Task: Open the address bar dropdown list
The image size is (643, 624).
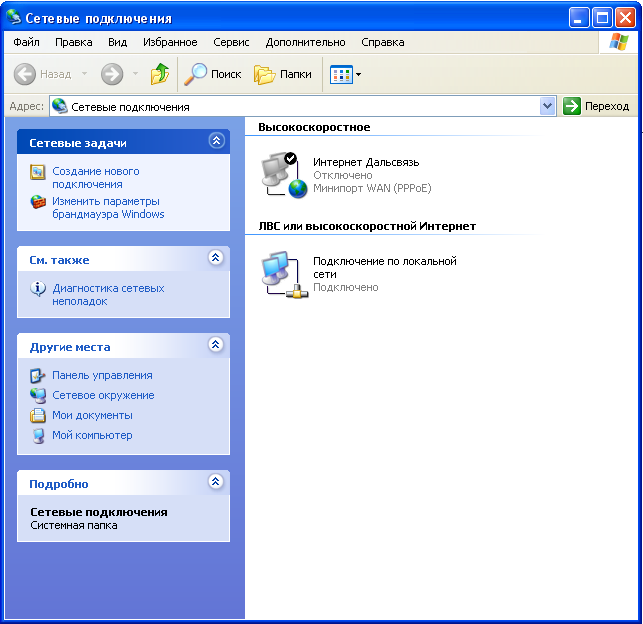Action: coord(547,106)
